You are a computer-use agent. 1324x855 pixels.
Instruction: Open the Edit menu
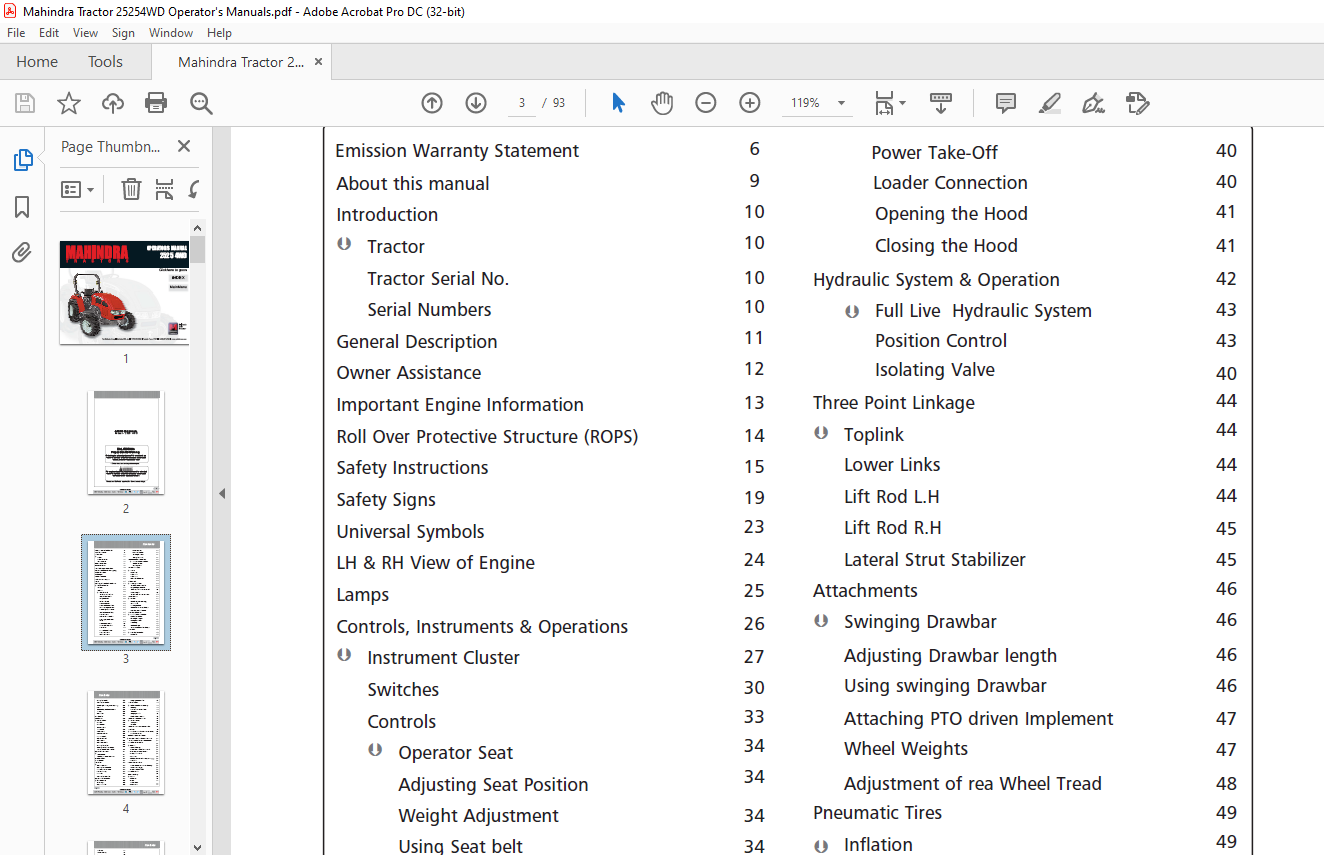click(49, 33)
